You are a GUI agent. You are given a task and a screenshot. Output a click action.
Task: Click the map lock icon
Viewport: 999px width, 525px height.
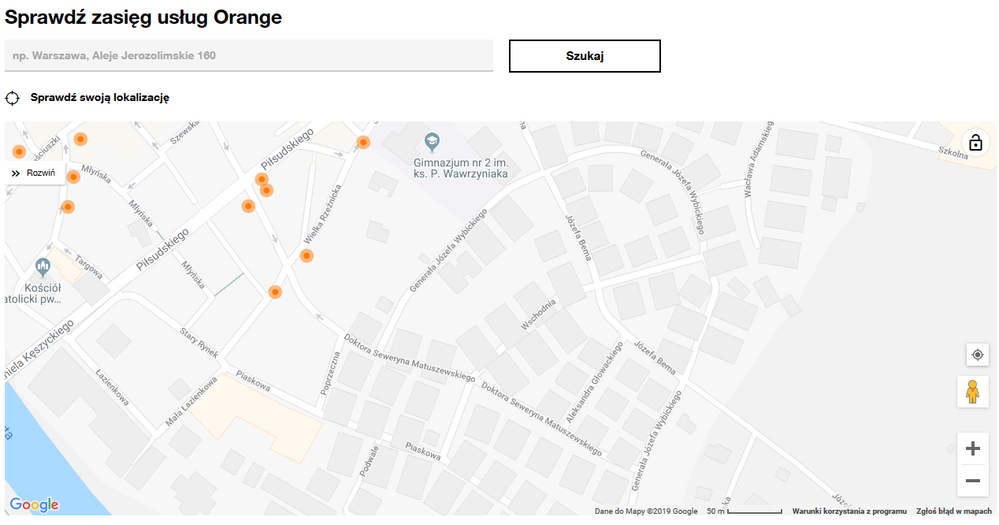[x=975, y=143]
